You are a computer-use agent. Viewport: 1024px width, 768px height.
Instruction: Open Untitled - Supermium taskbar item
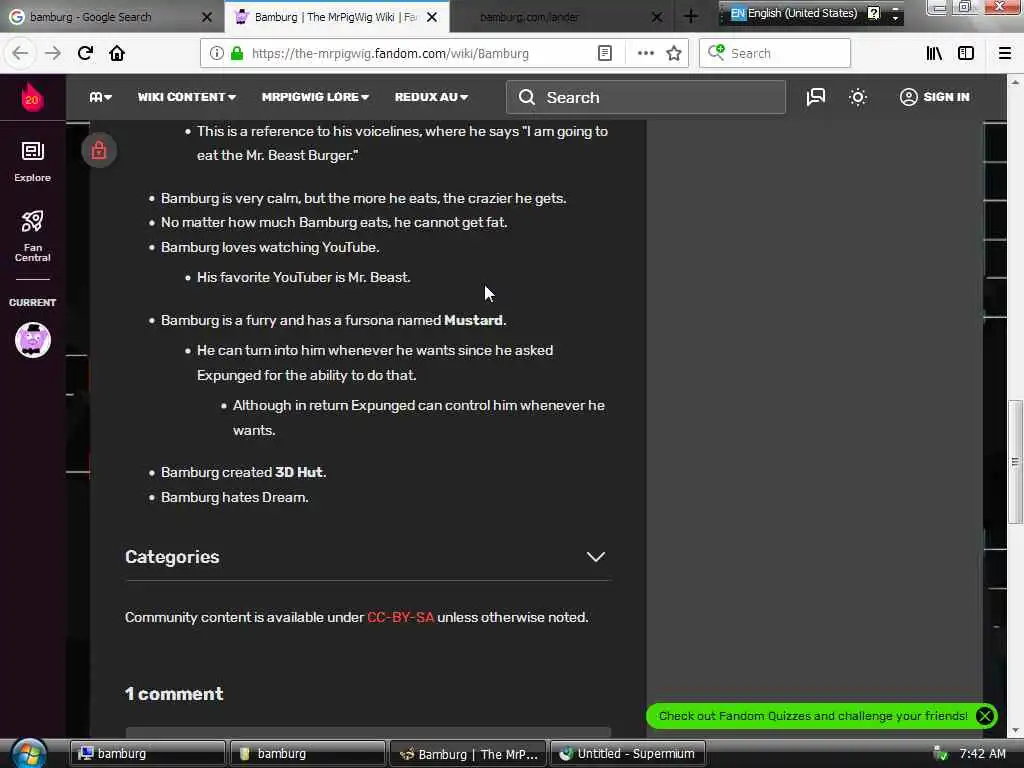click(628, 754)
